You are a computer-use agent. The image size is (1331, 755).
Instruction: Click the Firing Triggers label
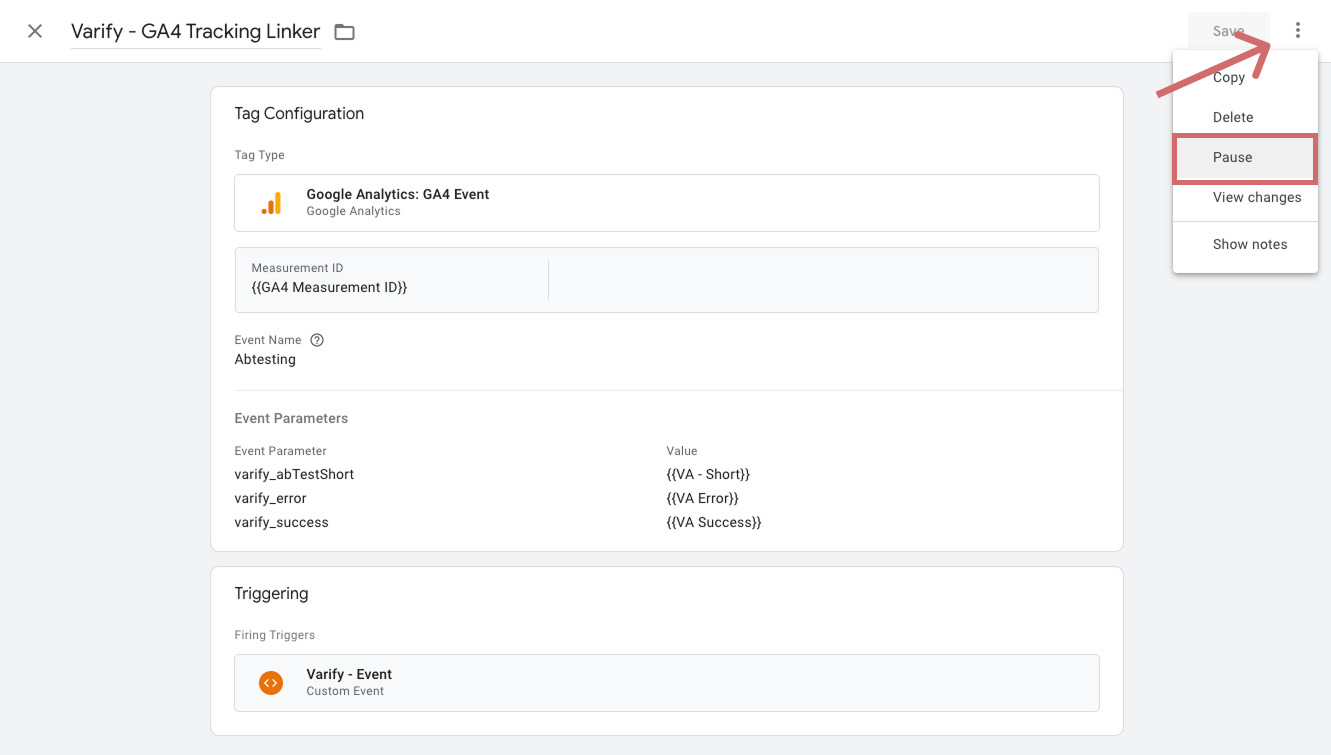(275, 635)
